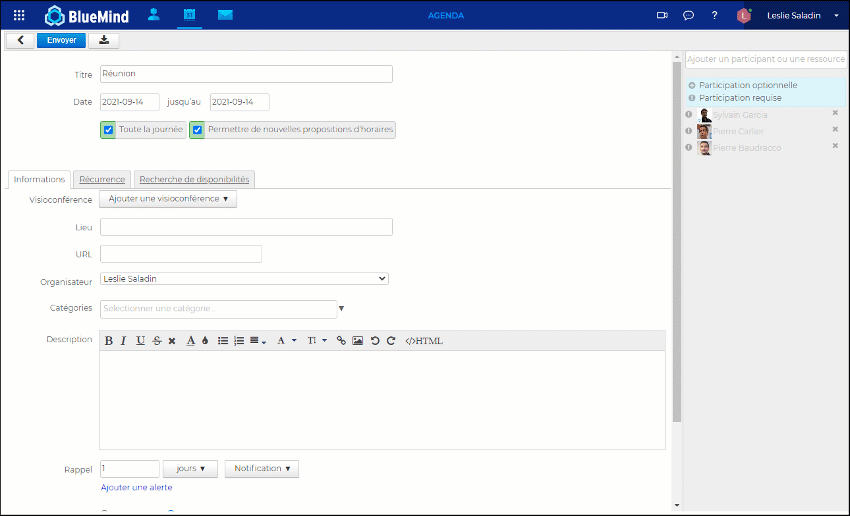Open the Mail envelope icon
Image resolution: width=850 pixels, height=516 pixels.
(x=225, y=15)
